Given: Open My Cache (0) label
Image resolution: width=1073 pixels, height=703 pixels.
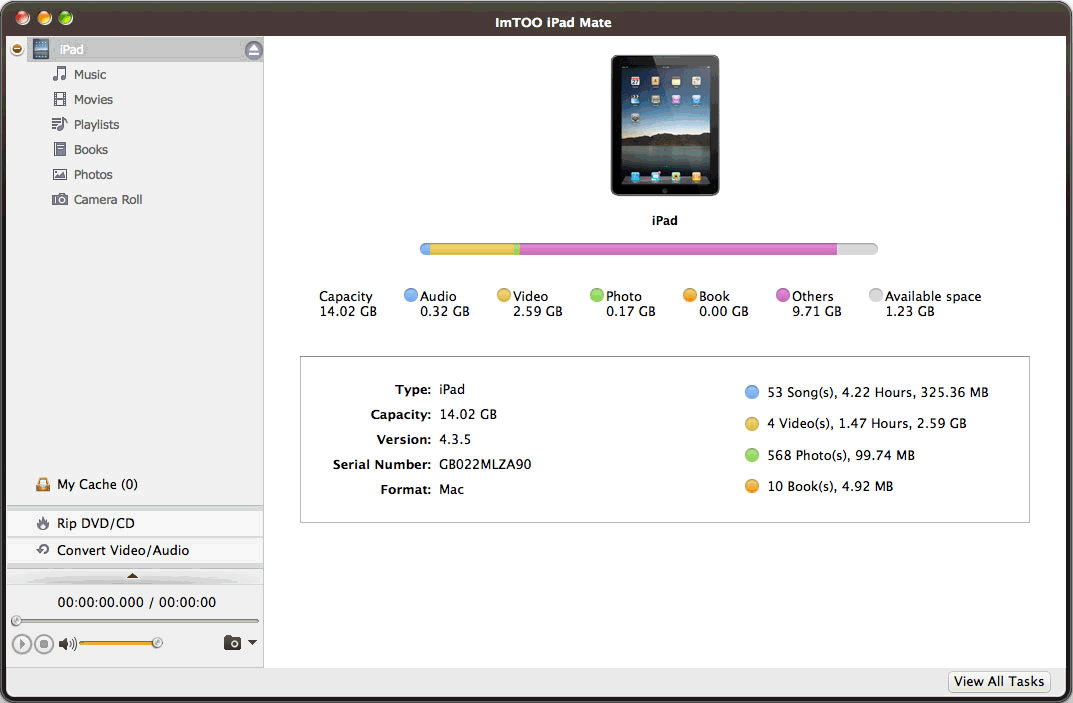Looking at the screenshot, I should pyautogui.click(x=97, y=485).
